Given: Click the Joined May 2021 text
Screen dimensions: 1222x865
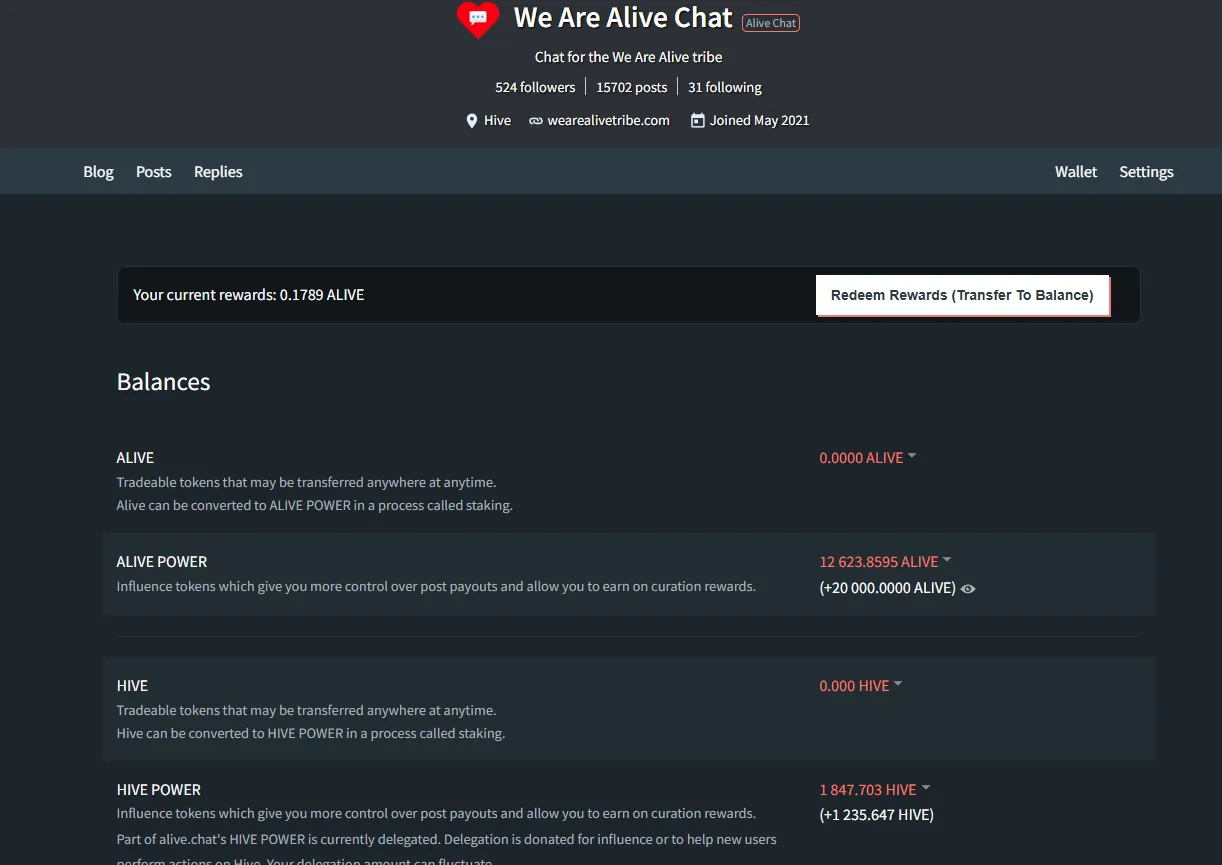Looking at the screenshot, I should pyautogui.click(x=760, y=121).
